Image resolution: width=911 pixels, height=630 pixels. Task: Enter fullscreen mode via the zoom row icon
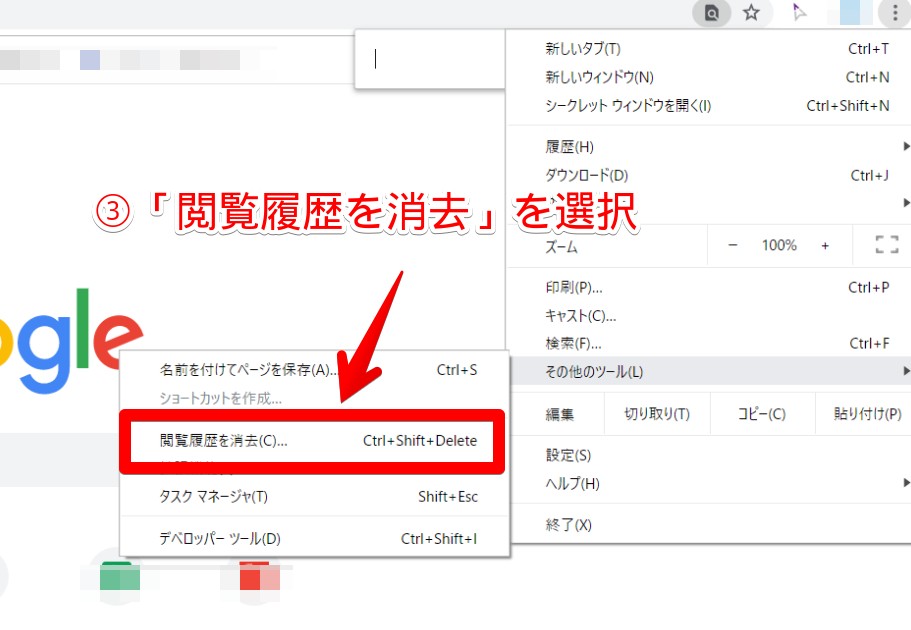click(886, 245)
